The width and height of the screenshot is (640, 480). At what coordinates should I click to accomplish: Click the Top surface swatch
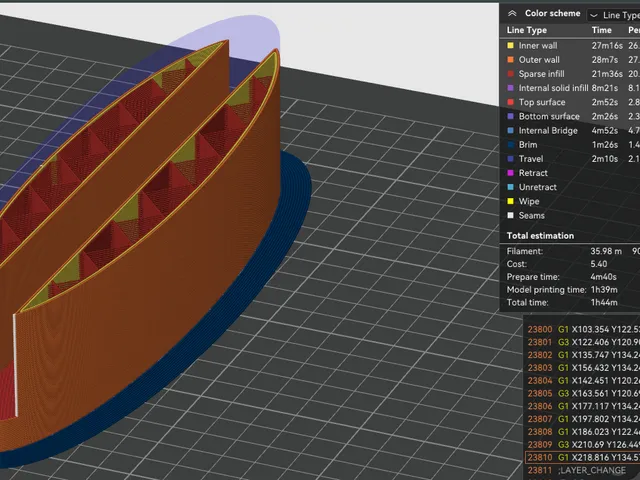510,102
